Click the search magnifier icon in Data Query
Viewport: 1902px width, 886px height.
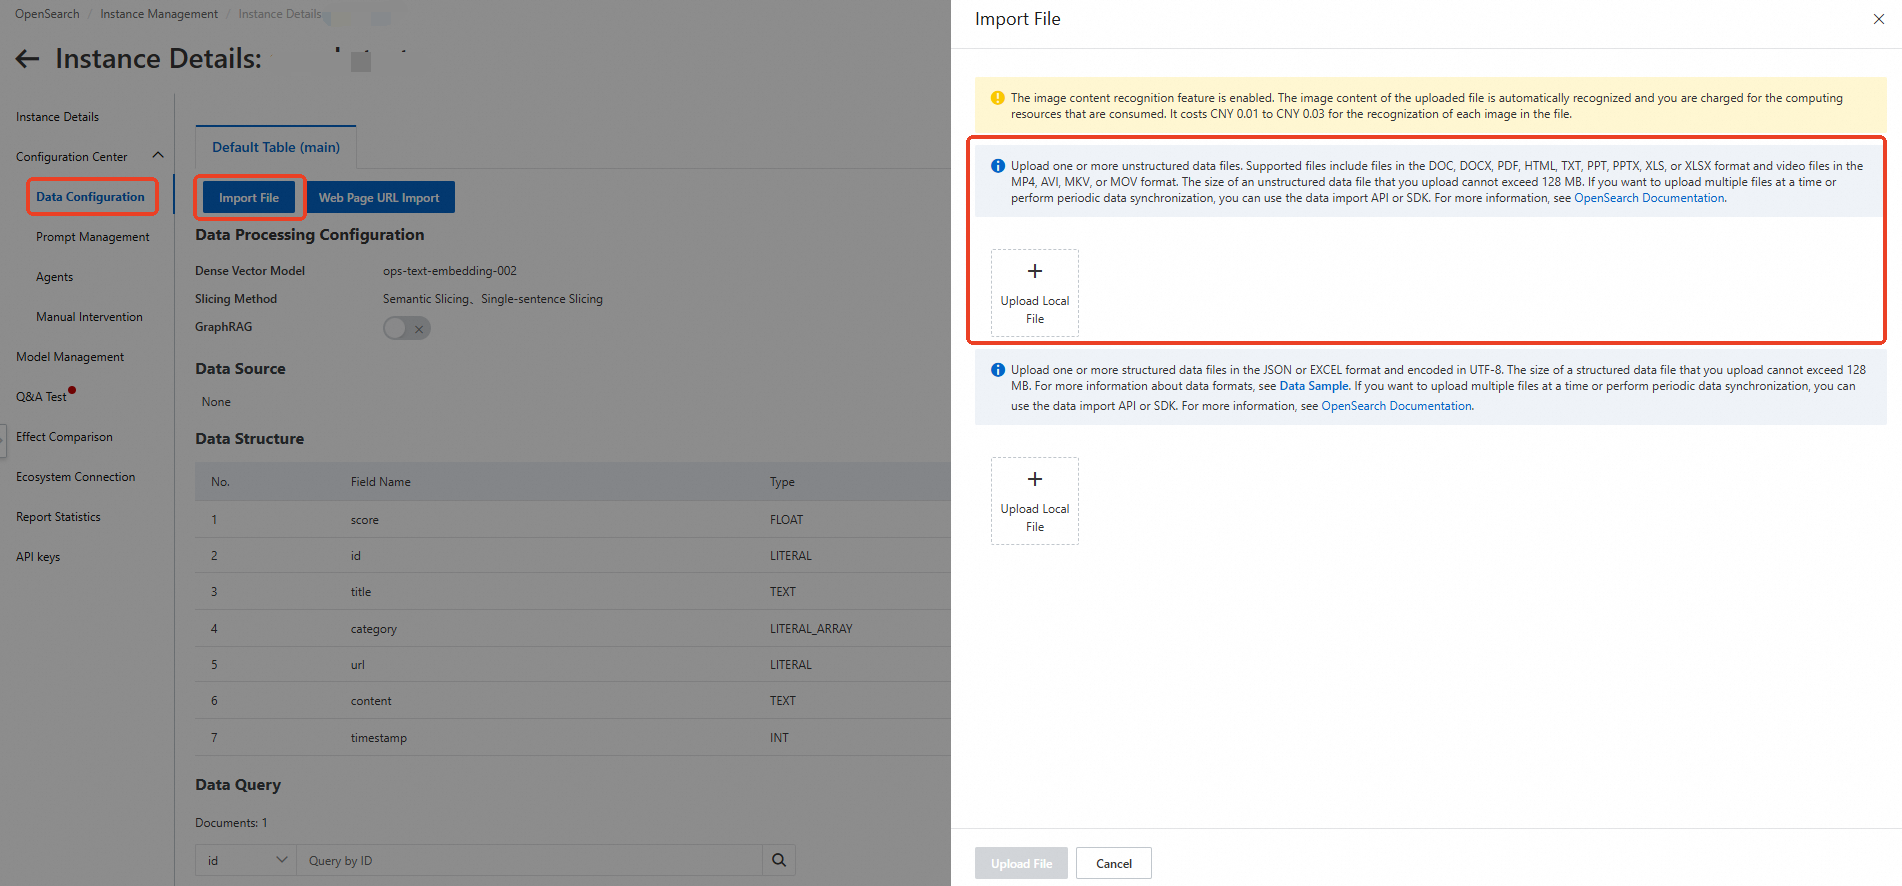(x=779, y=860)
